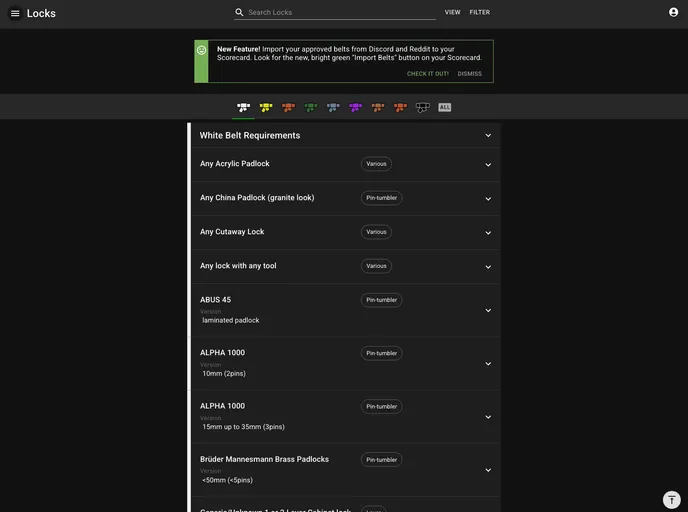Viewport: 688px width, 512px height.
Task: Dismiss the New Feature banner
Action: point(469,74)
